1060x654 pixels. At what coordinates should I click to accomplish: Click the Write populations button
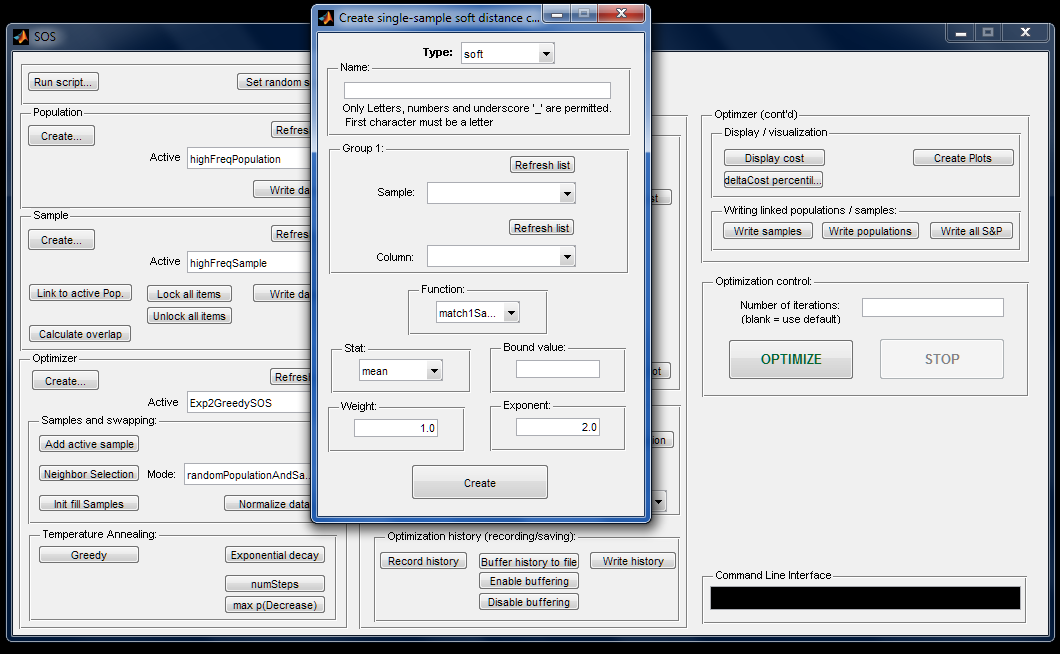[871, 231]
